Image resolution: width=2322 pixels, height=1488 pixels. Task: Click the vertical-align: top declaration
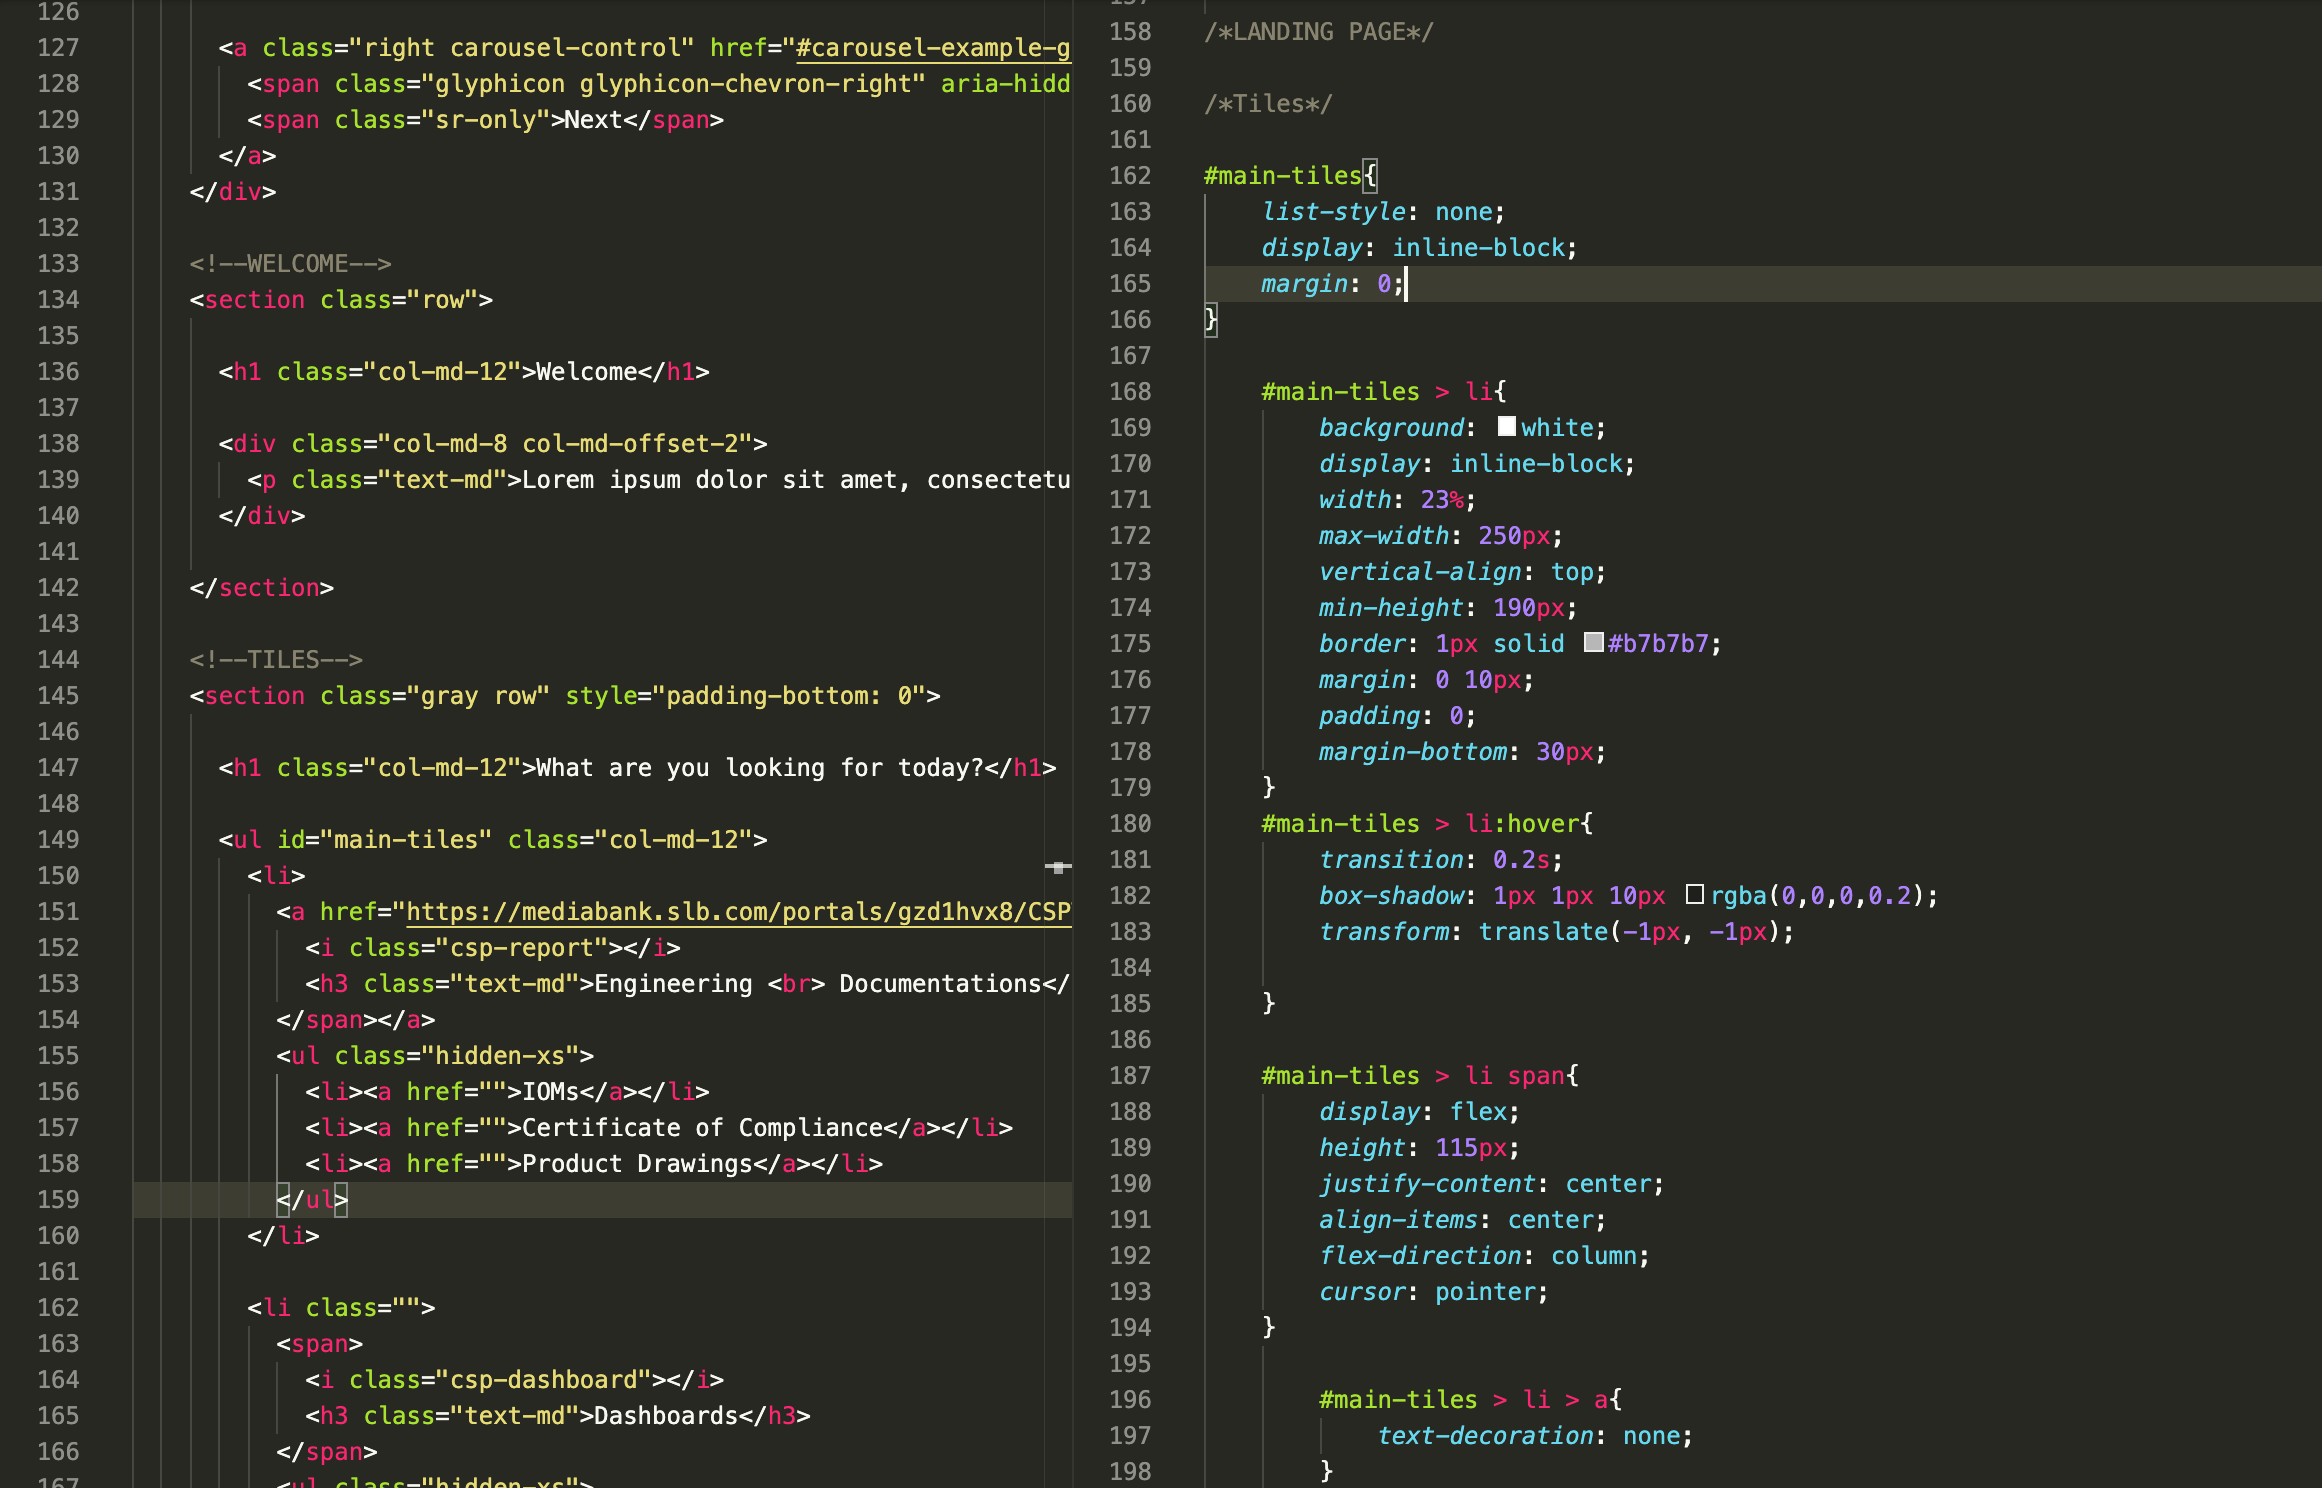coord(1462,572)
